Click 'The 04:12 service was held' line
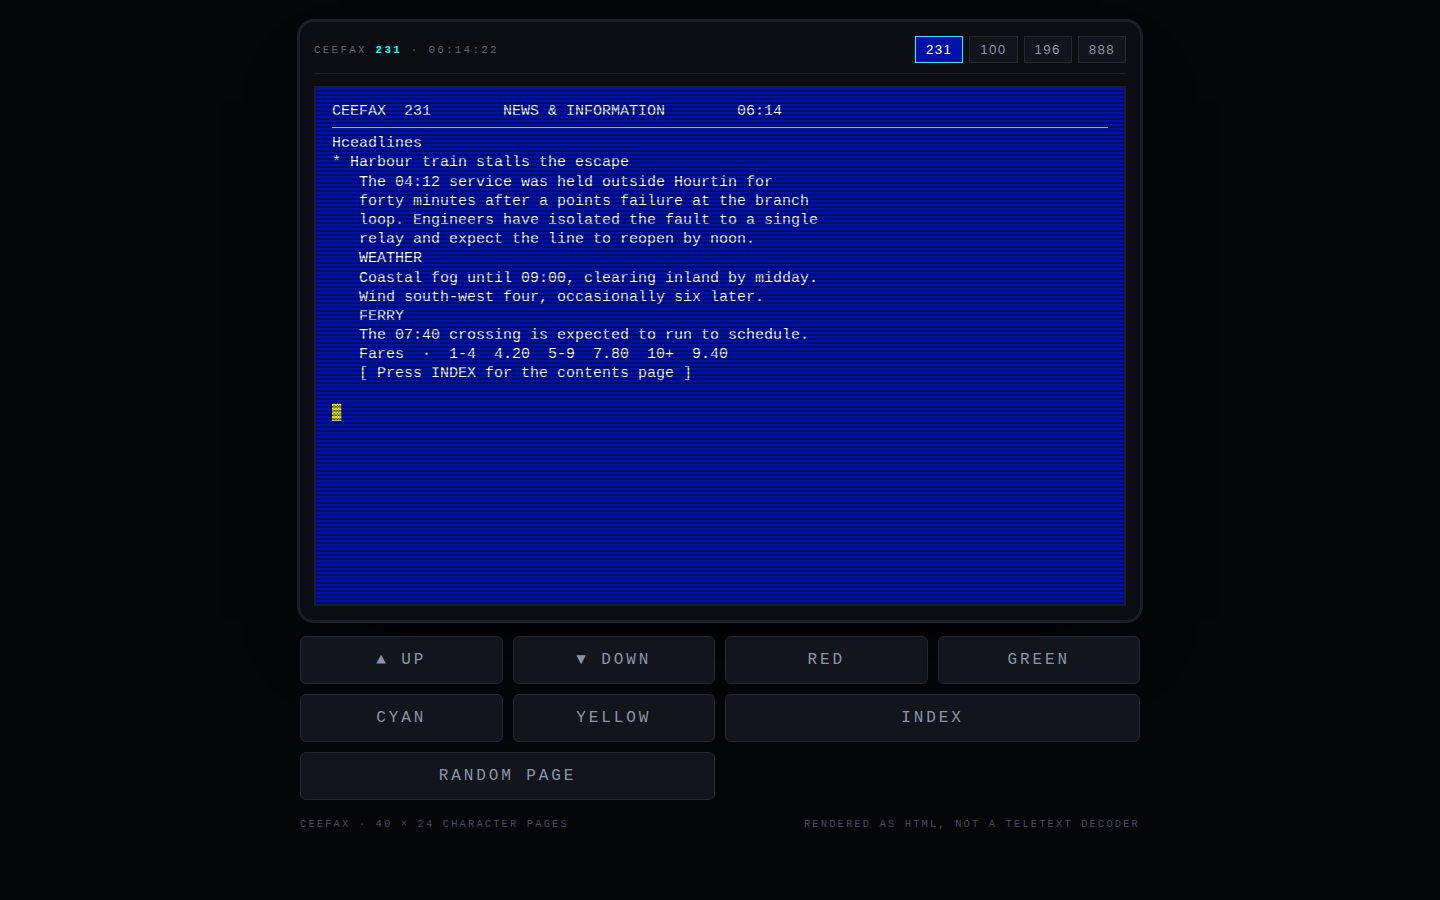 tap(565, 182)
